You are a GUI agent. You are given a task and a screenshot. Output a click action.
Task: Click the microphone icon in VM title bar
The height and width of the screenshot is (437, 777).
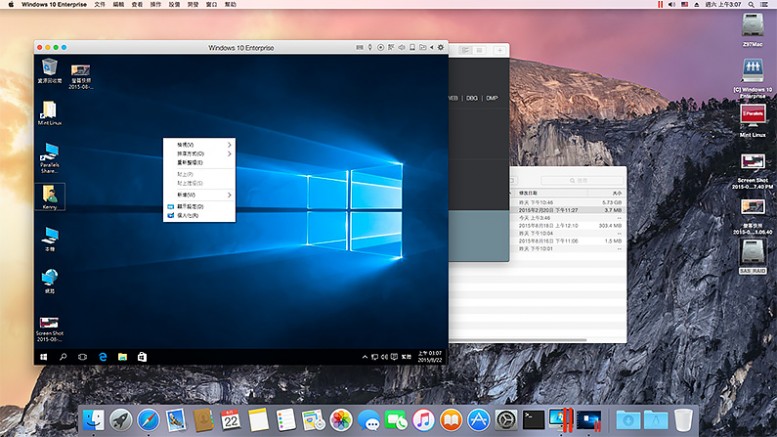[370, 48]
